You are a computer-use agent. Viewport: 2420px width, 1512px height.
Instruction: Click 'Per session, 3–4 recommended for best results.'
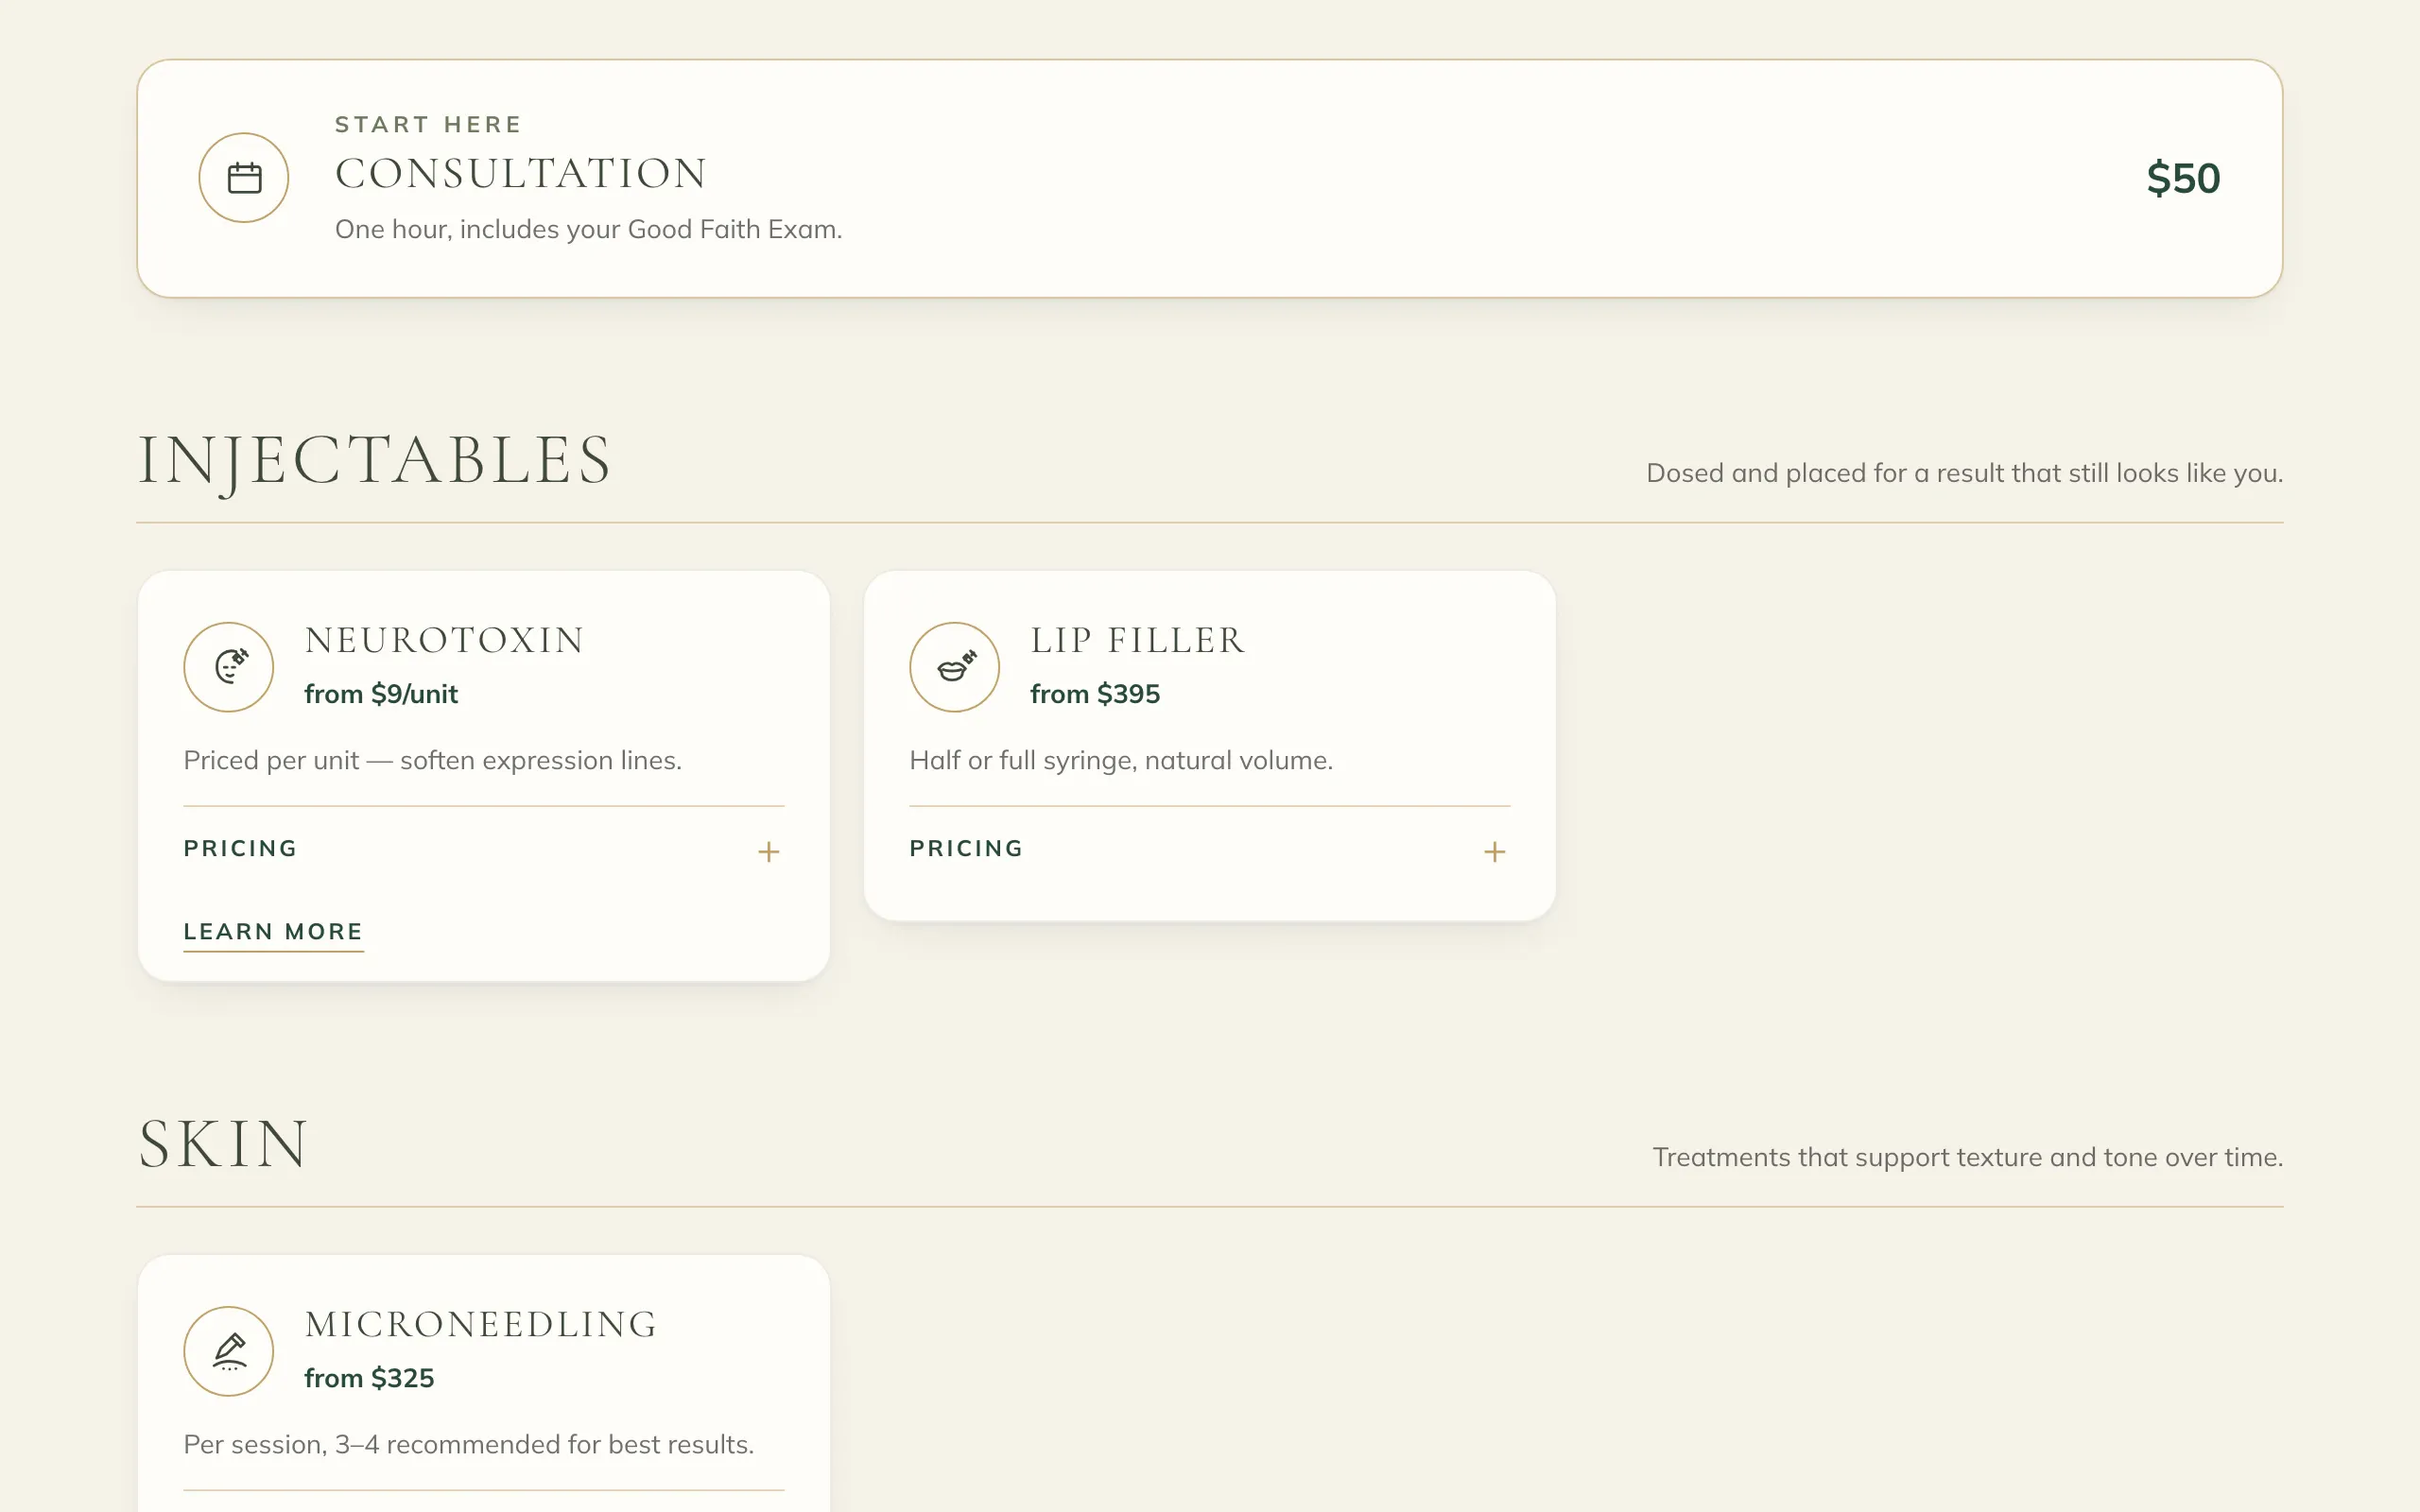tap(469, 1445)
